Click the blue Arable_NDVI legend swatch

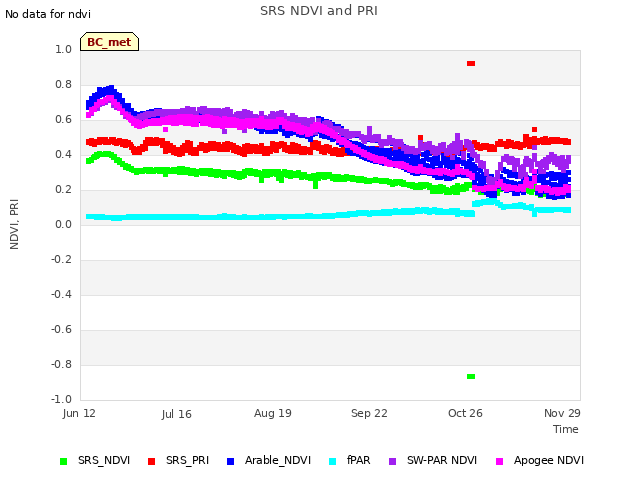[230, 461]
